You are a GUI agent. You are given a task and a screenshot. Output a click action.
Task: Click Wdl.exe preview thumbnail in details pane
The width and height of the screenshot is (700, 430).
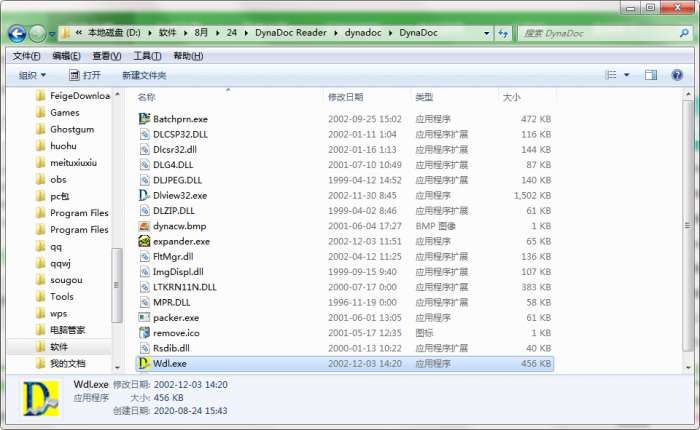pyautogui.click(x=41, y=399)
